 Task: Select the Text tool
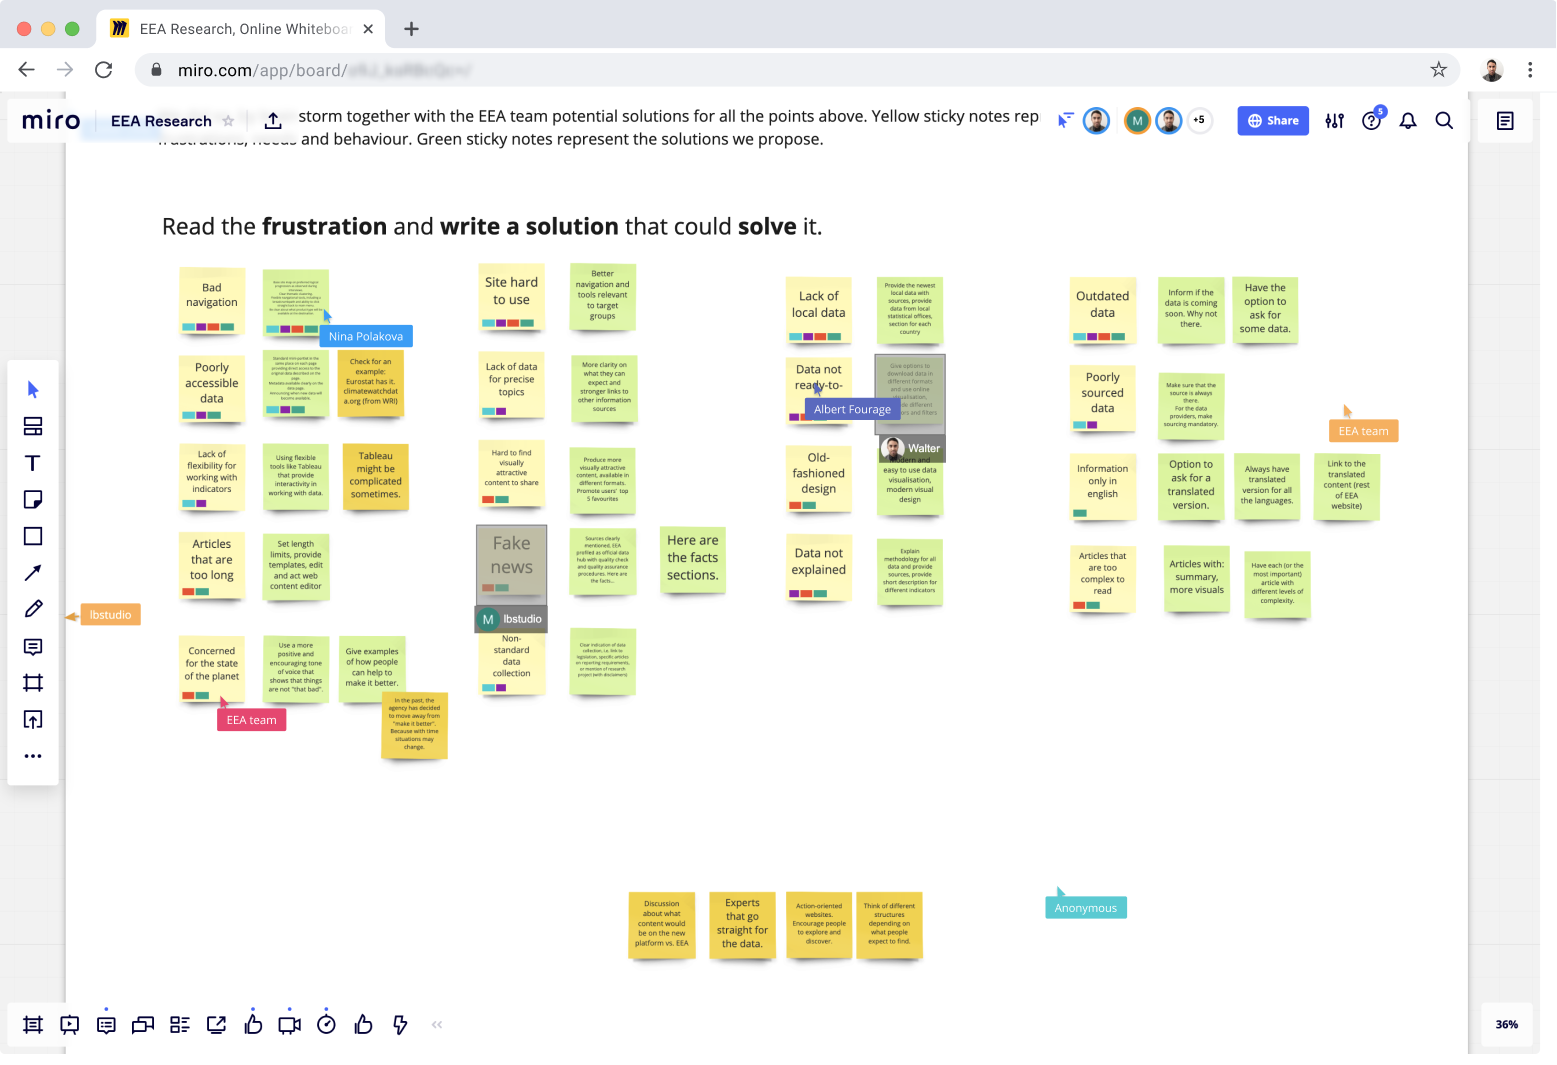click(33, 463)
